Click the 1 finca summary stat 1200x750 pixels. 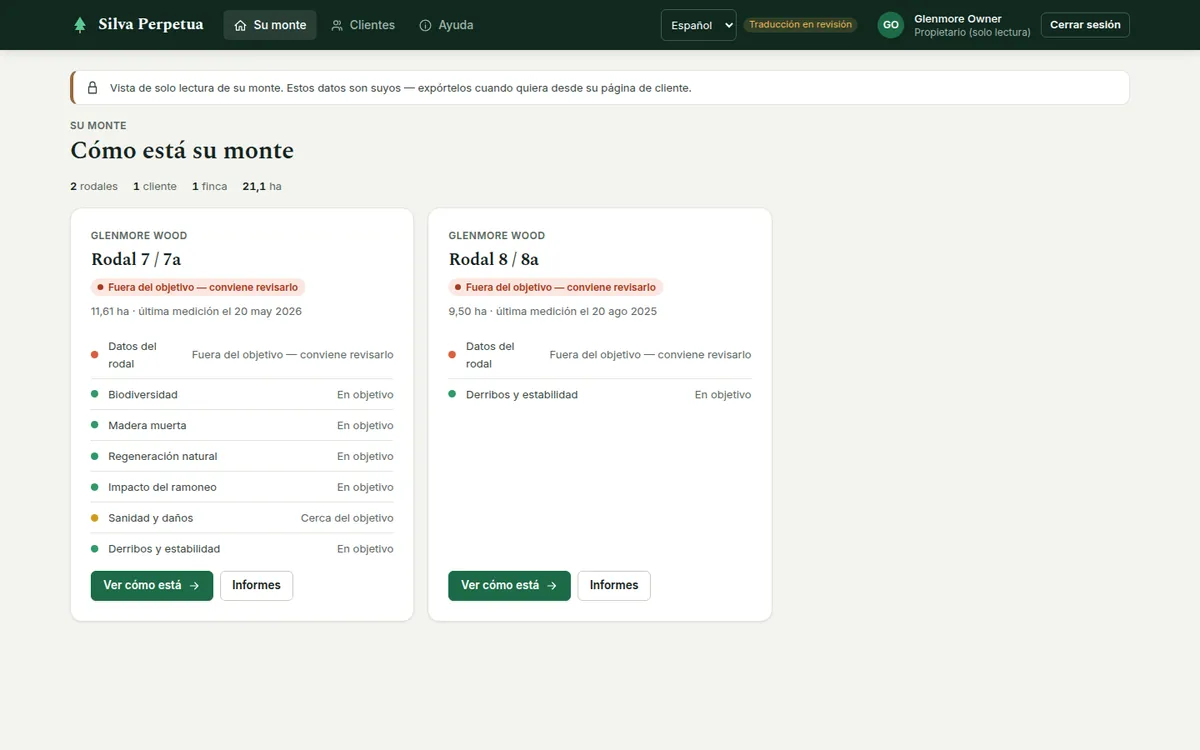click(210, 186)
